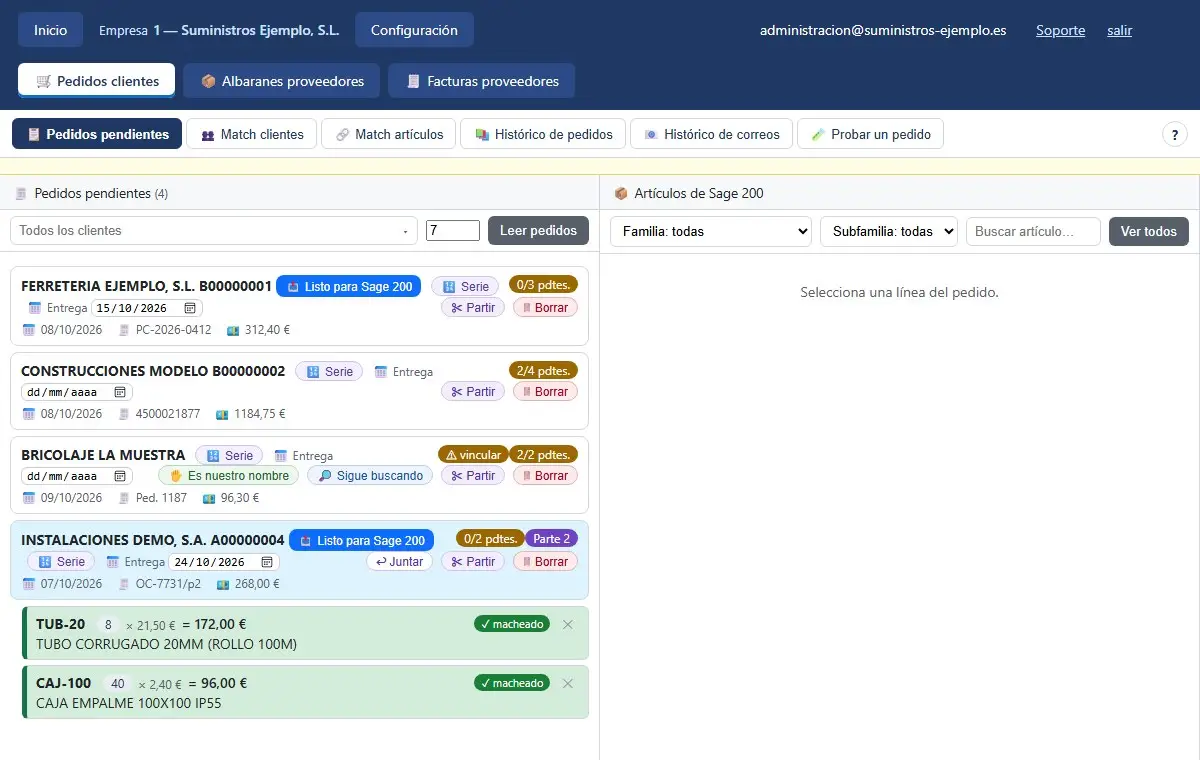This screenshot has height=760, width=1200.
Task: Click 0/3 pdtes. badge on FERRETERIA EJEMPLO
Action: (x=543, y=284)
